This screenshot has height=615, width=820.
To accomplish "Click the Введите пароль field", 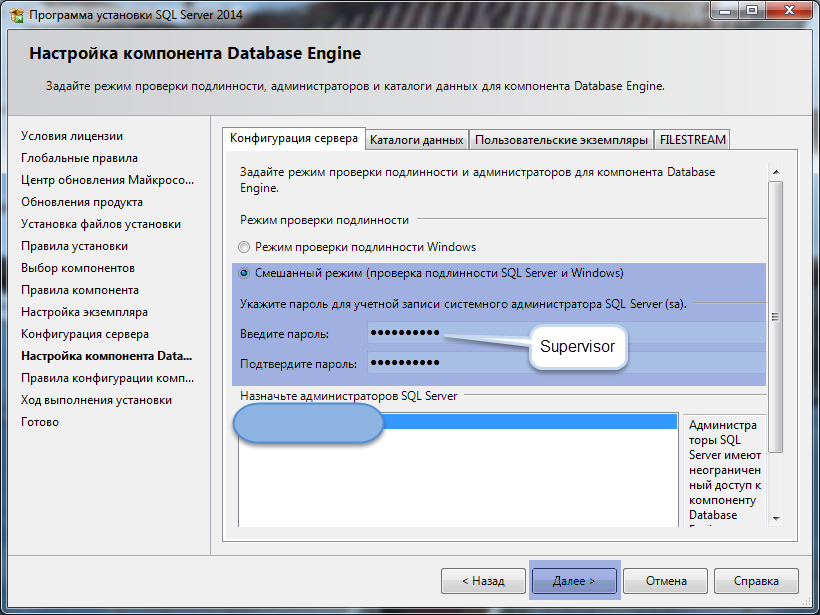I will coord(566,333).
